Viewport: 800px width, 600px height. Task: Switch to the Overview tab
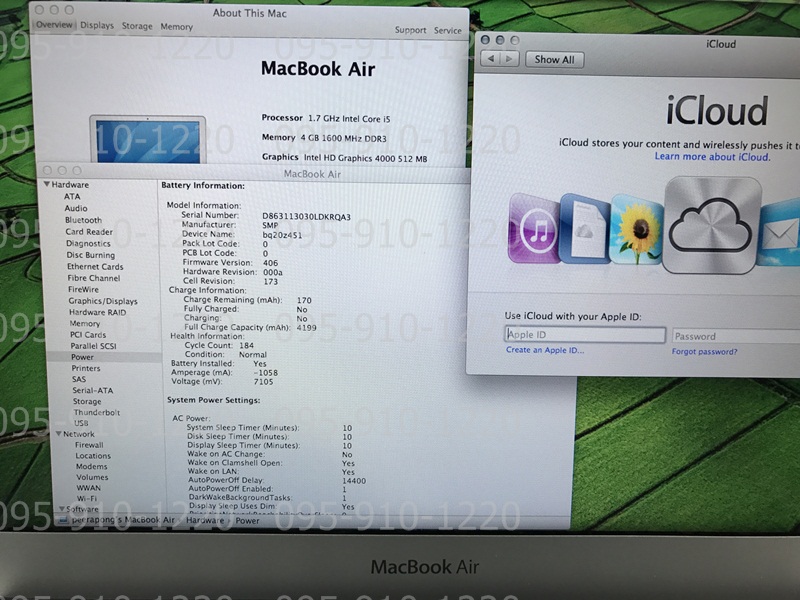click(x=54, y=24)
